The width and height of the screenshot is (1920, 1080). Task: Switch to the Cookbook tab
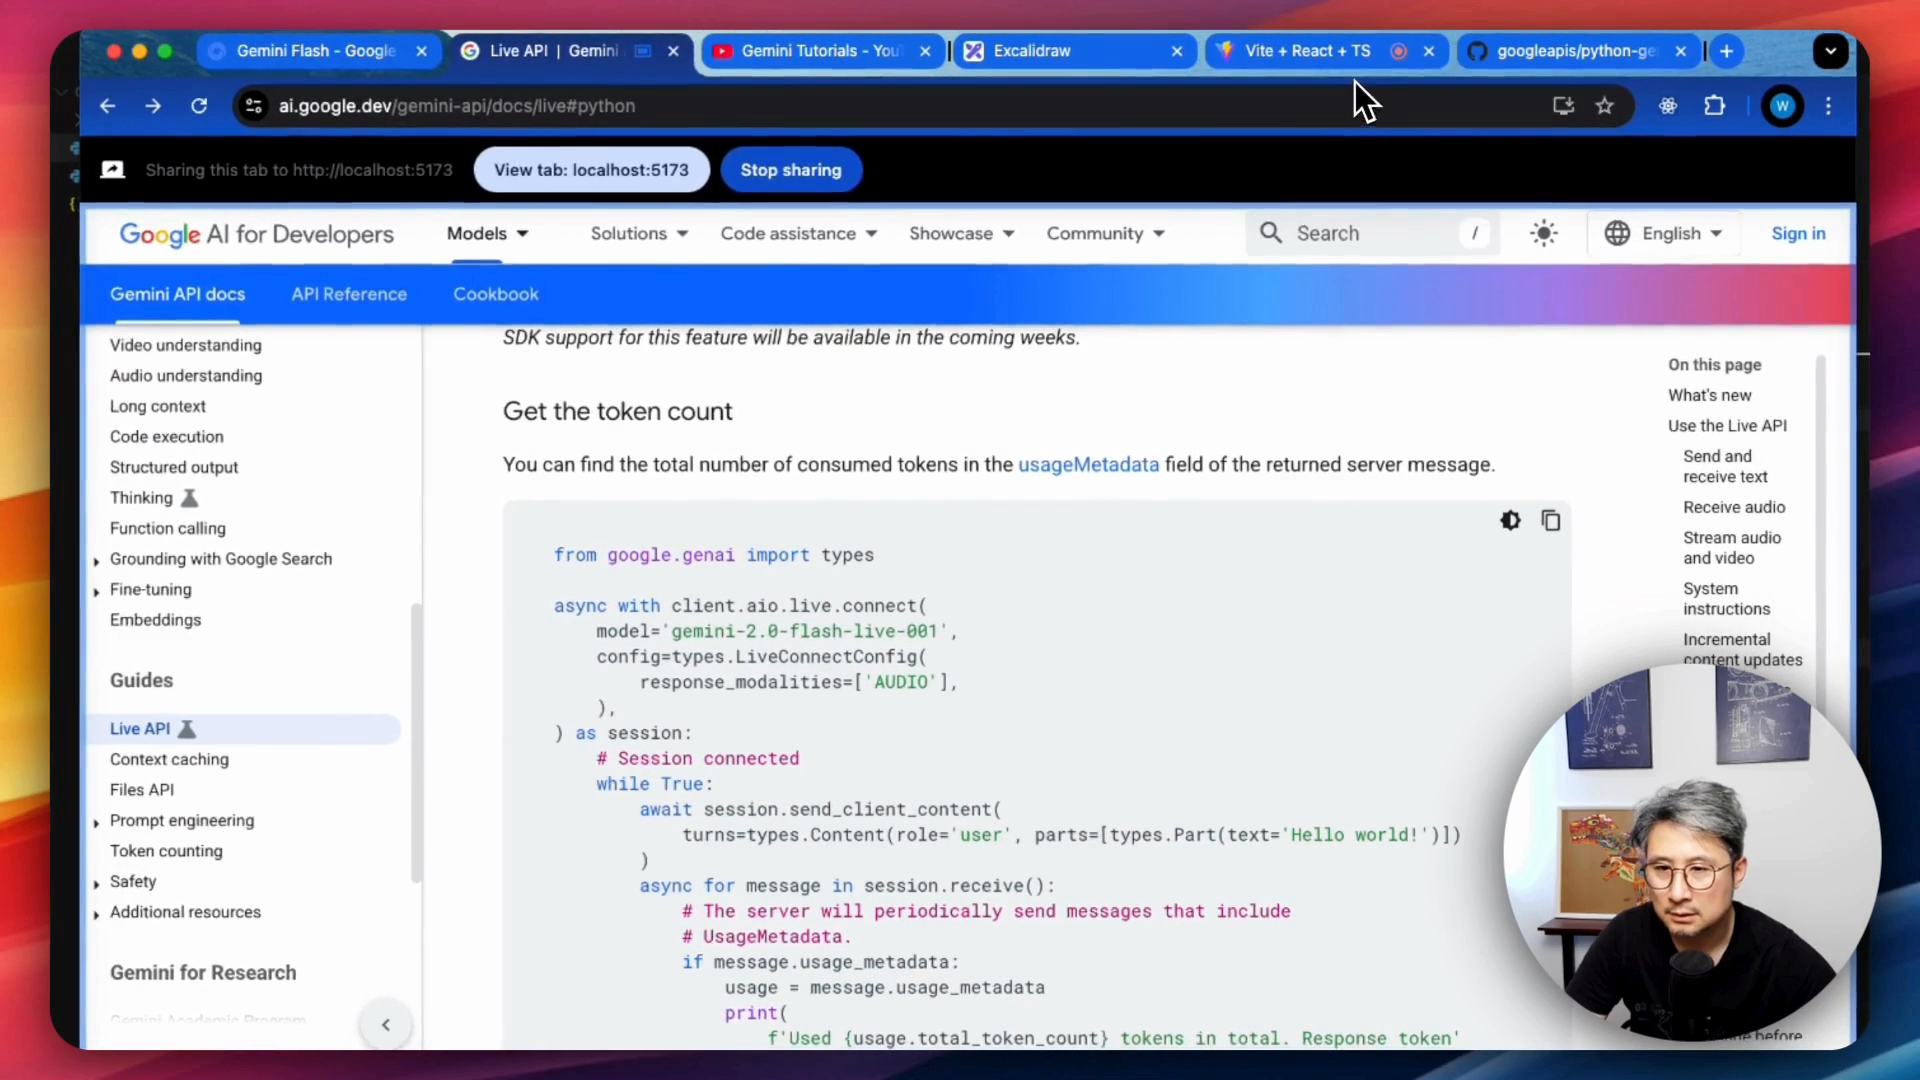click(496, 294)
